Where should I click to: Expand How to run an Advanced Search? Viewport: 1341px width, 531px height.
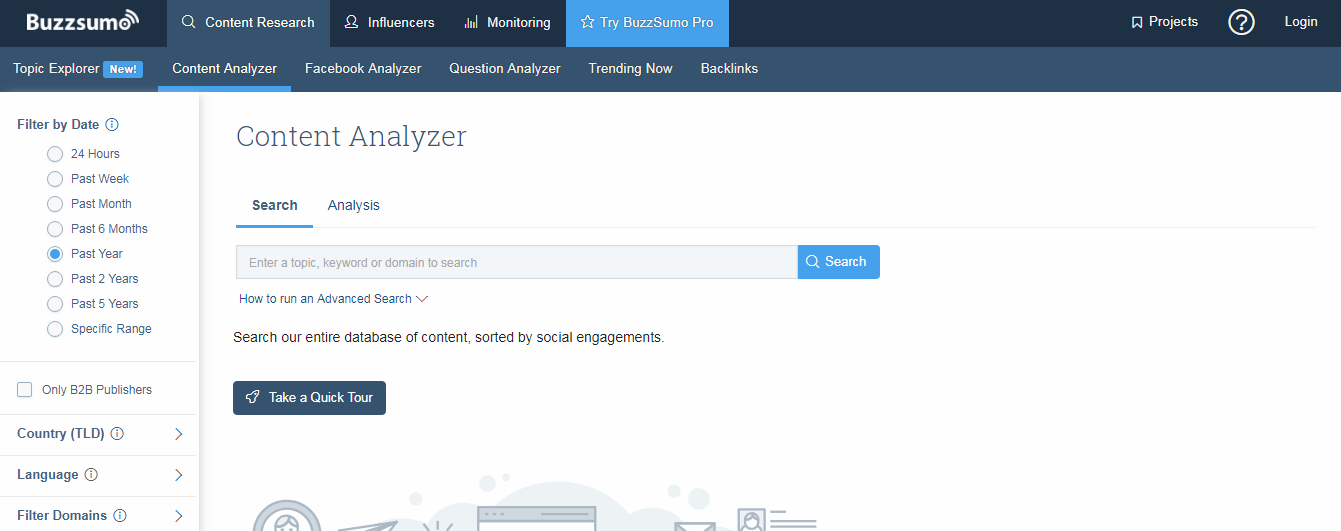point(334,299)
